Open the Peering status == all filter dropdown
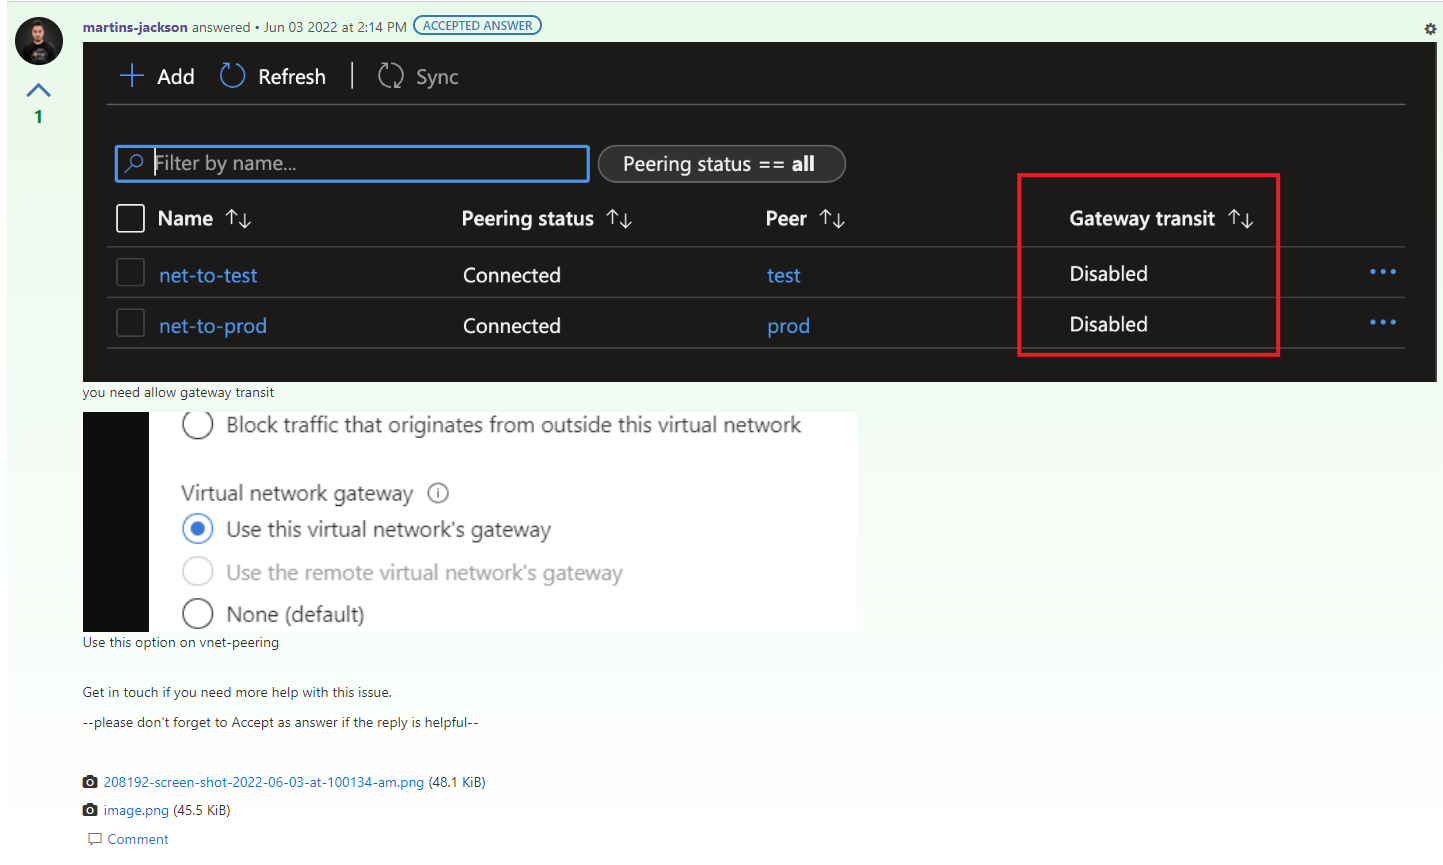This screenshot has height=865, width=1443. (721, 163)
